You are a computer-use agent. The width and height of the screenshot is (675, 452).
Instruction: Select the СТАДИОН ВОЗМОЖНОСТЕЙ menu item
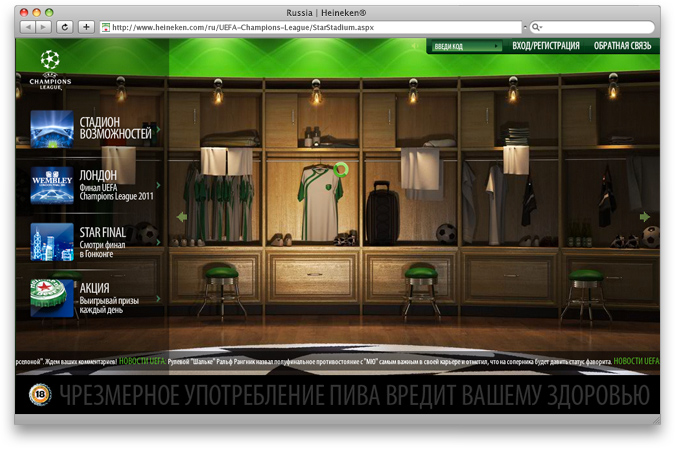[115, 128]
